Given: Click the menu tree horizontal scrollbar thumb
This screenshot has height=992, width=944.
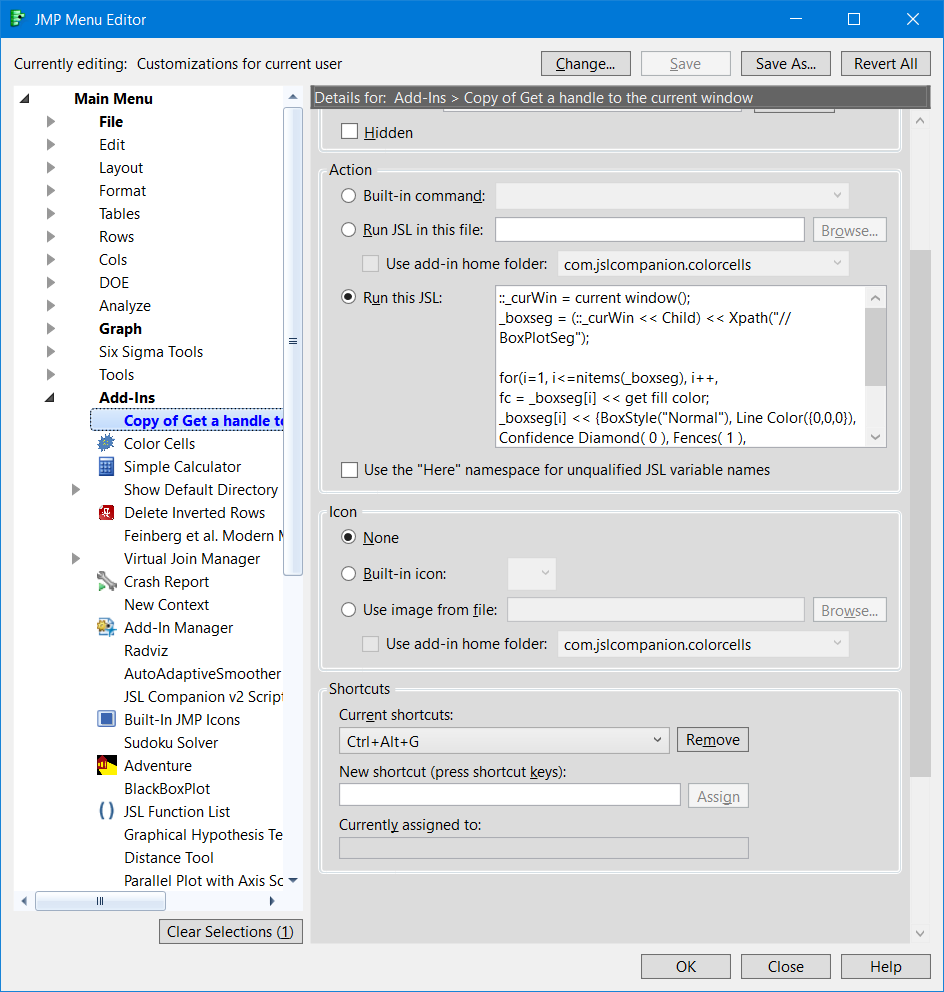Looking at the screenshot, I should [100, 901].
